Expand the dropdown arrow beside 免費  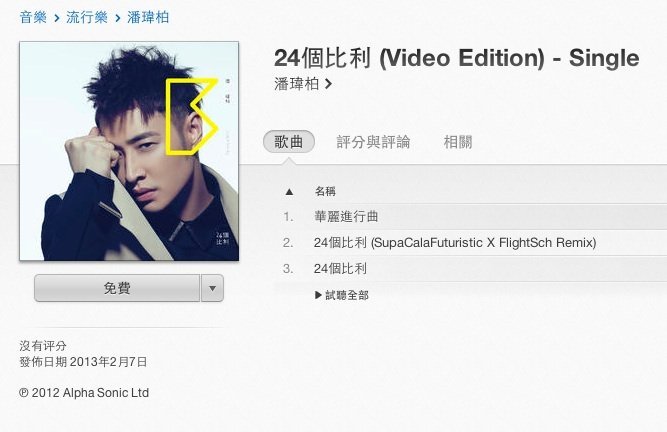point(212,288)
